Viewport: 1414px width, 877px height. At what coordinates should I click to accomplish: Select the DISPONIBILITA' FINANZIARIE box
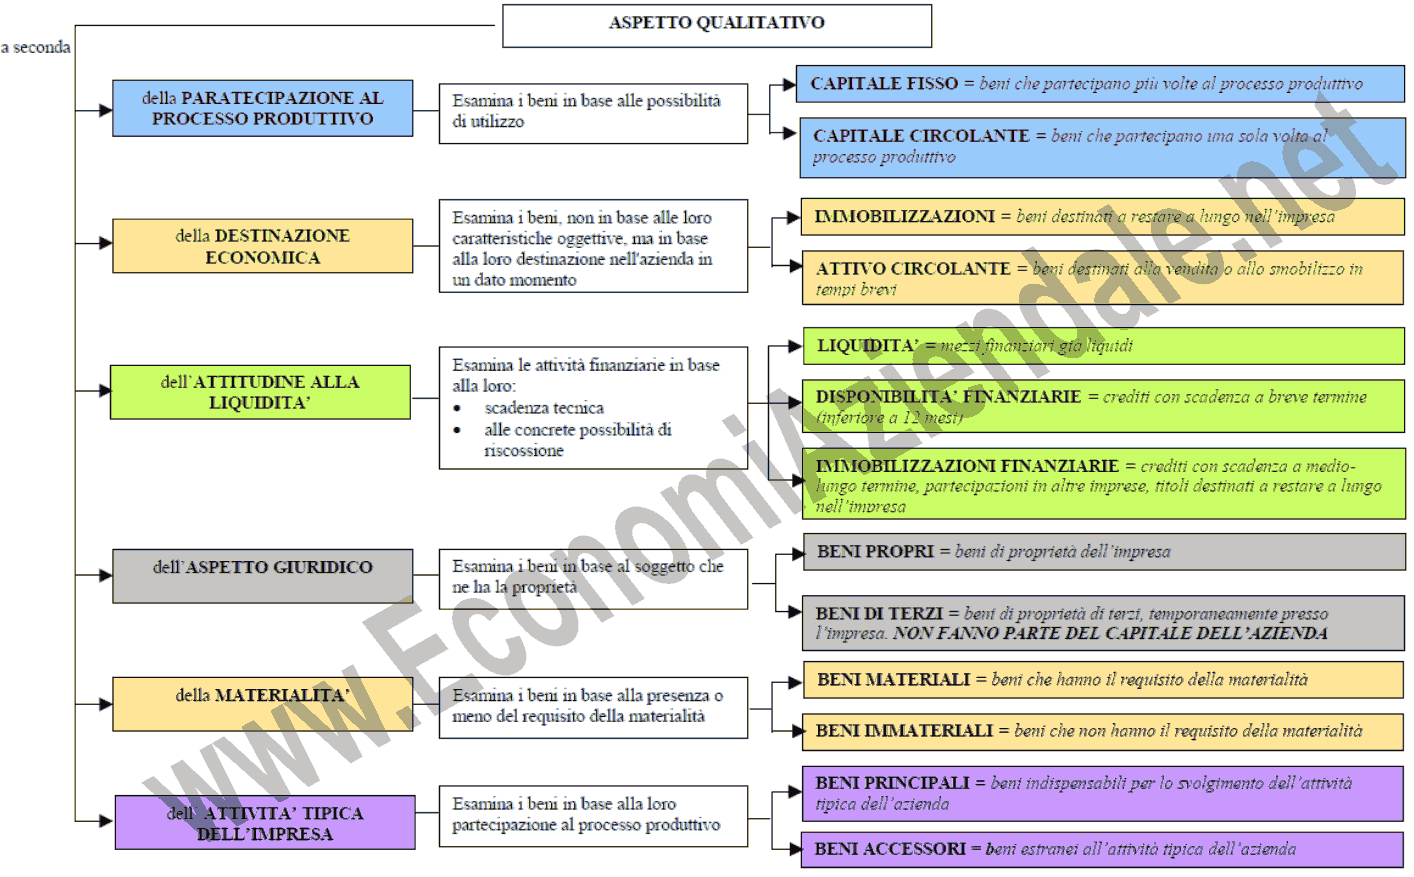click(1103, 406)
